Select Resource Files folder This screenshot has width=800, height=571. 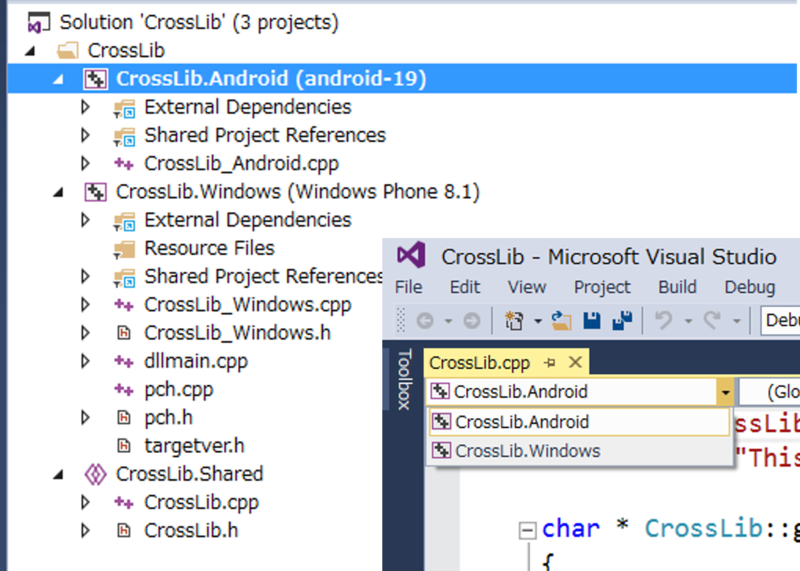(209, 248)
